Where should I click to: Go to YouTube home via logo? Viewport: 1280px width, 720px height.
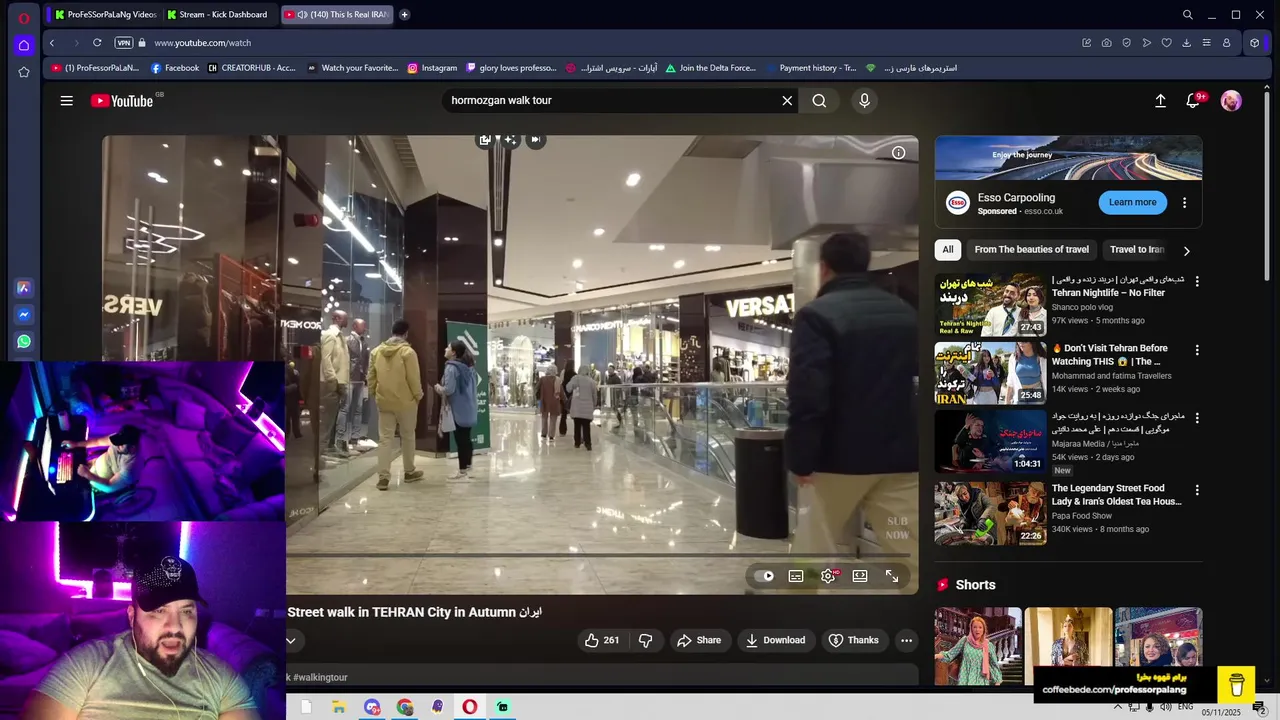(x=122, y=101)
